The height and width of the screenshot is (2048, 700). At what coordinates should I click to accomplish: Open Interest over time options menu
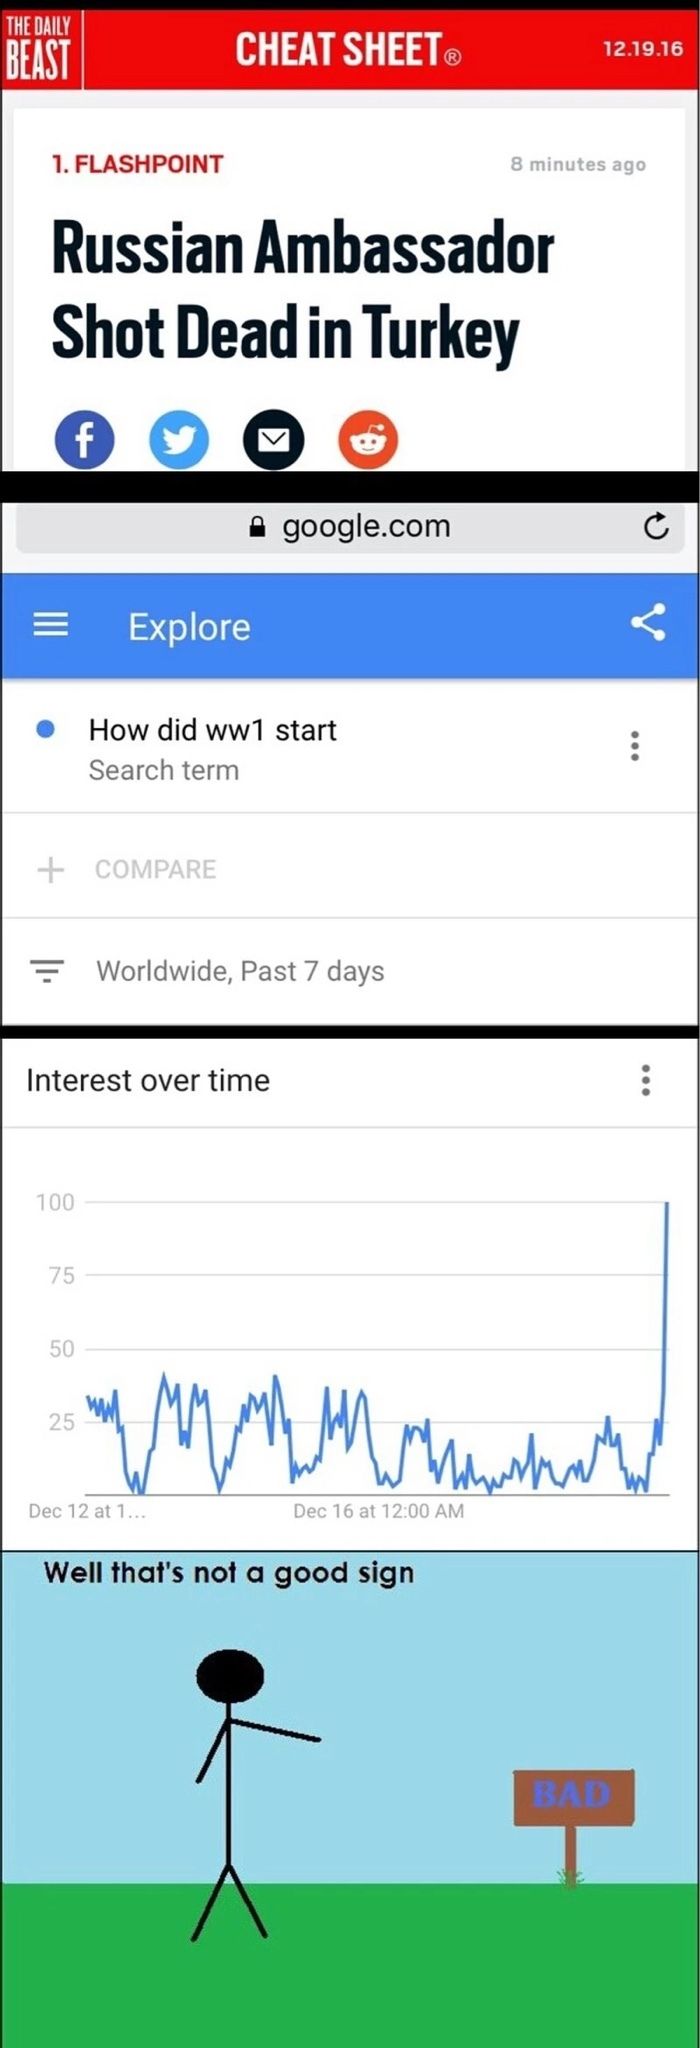[x=646, y=1080]
